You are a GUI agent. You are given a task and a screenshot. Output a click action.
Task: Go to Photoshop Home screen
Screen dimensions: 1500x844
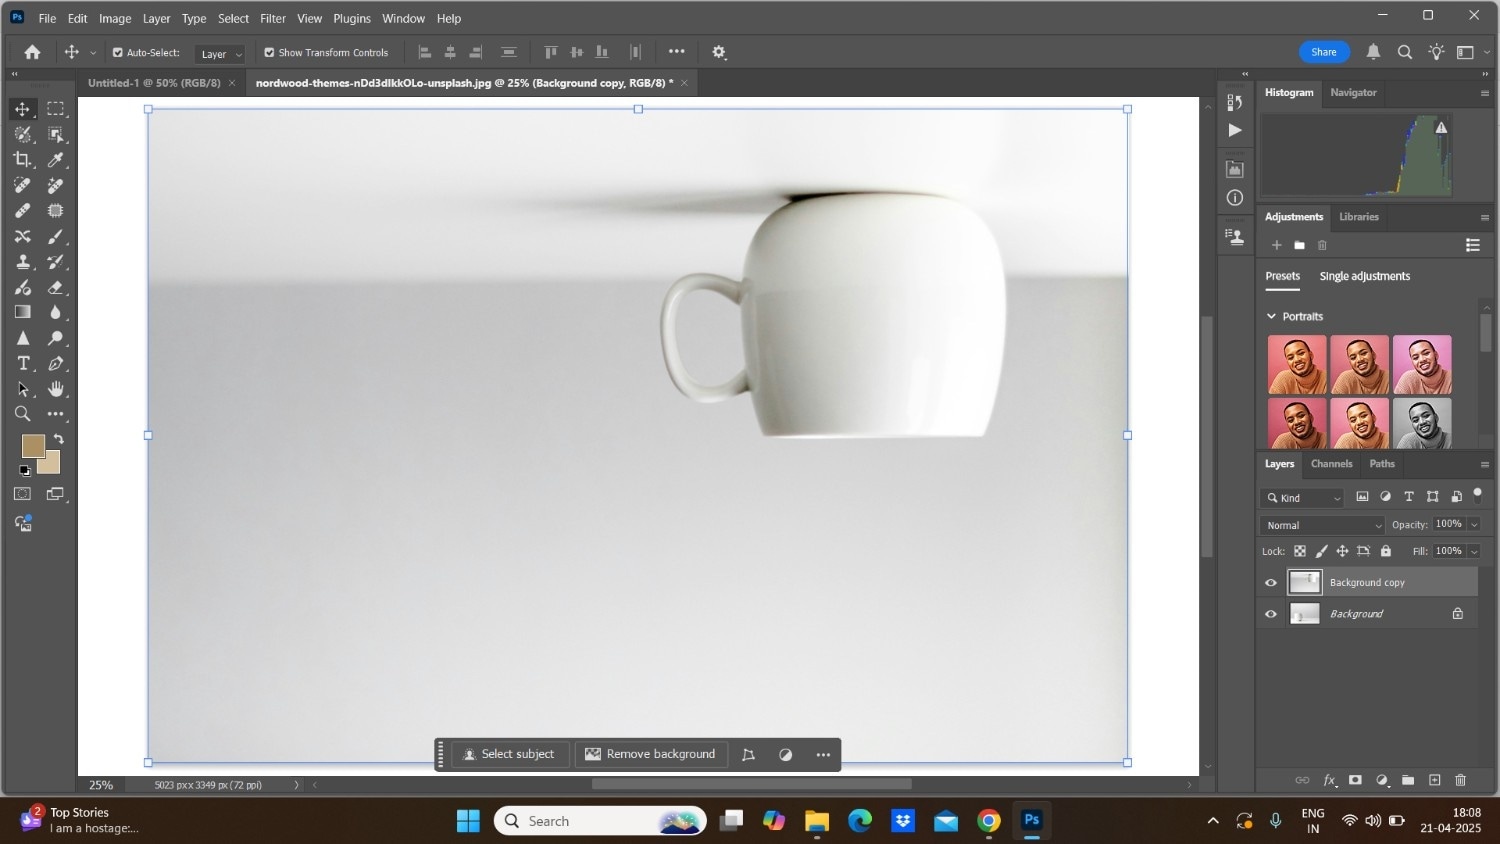coord(32,52)
